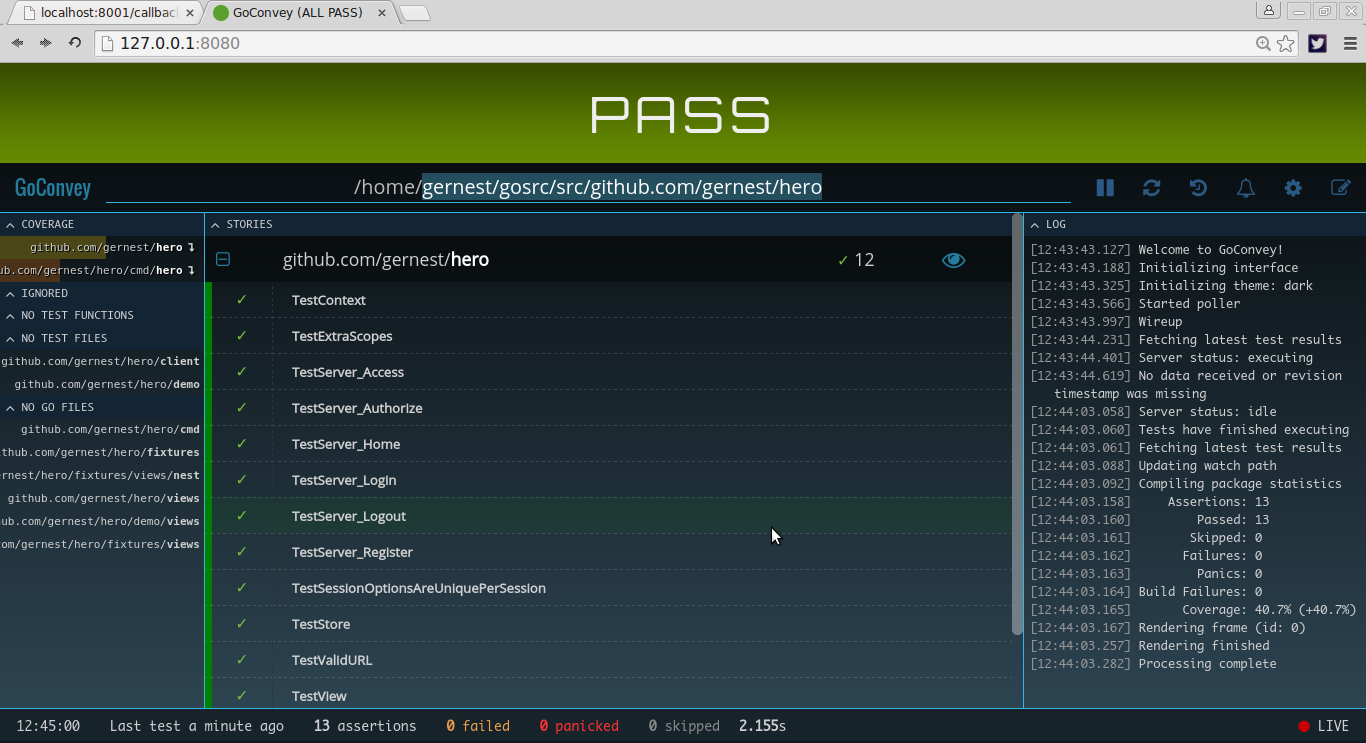Open the TestExtraScopes story
This screenshot has width=1366, height=743.
click(x=611, y=336)
